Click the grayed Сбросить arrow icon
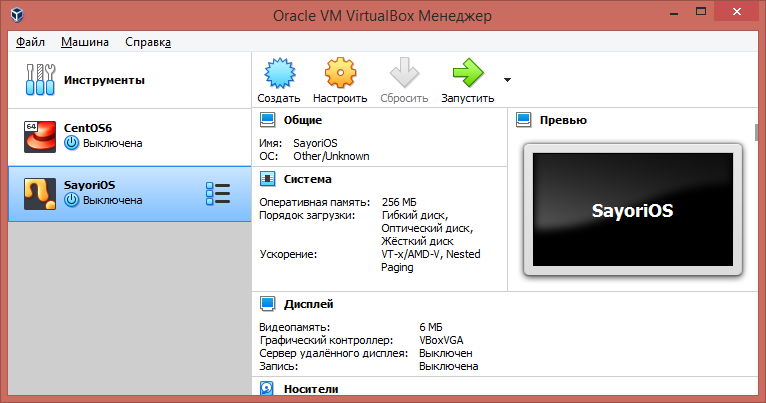This screenshot has width=766, height=403. (x=404, y=73)
